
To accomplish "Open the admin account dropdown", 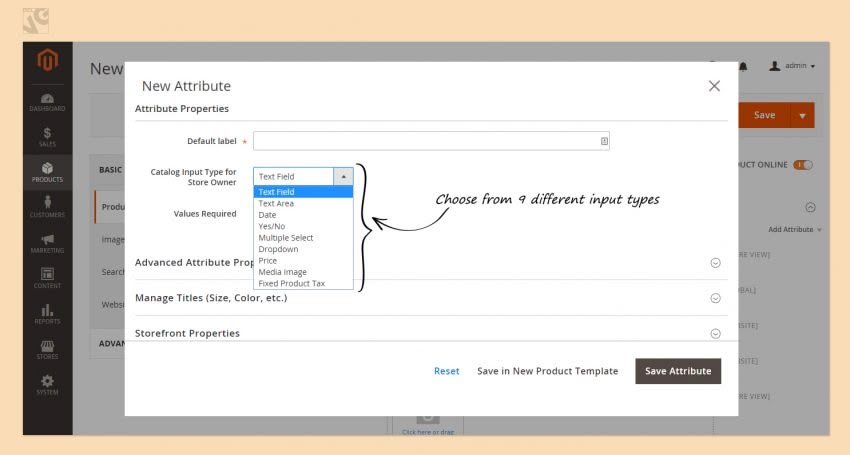I will (792, 66).
